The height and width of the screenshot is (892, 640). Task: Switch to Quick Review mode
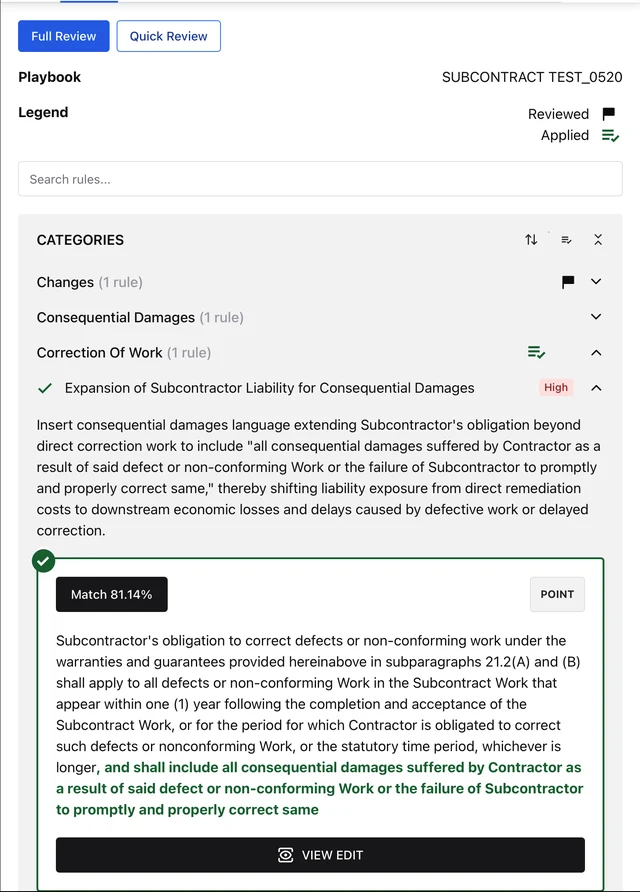(x=168, y=36)
